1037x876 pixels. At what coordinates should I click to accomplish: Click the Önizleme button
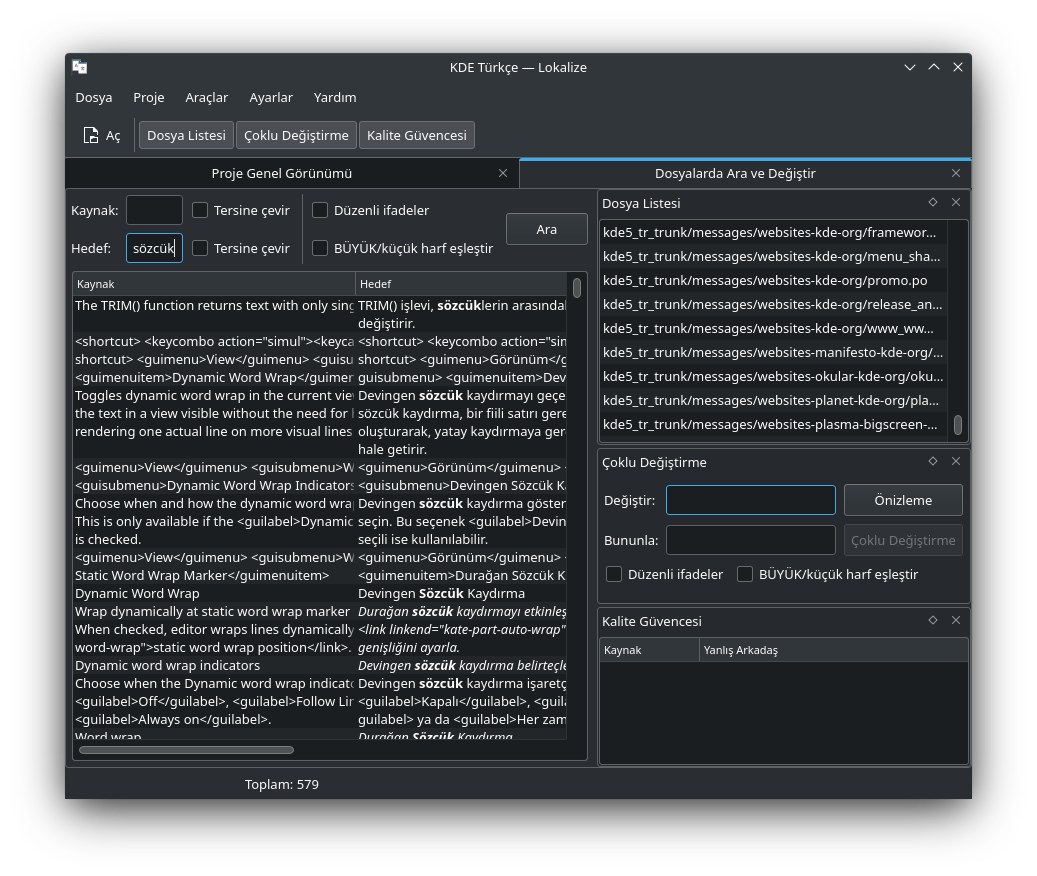[x=902, y=500]
